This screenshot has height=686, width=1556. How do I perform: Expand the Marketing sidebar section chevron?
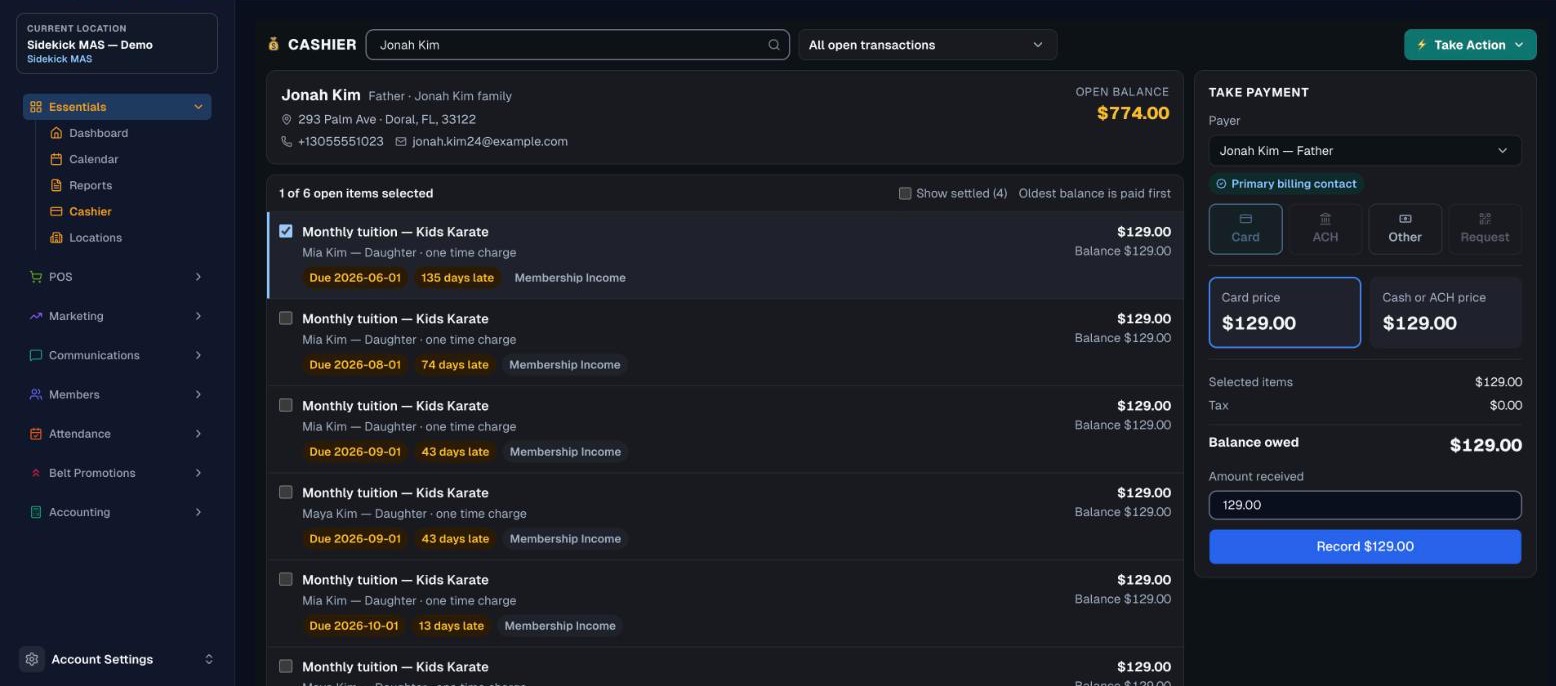click(198, 316)
